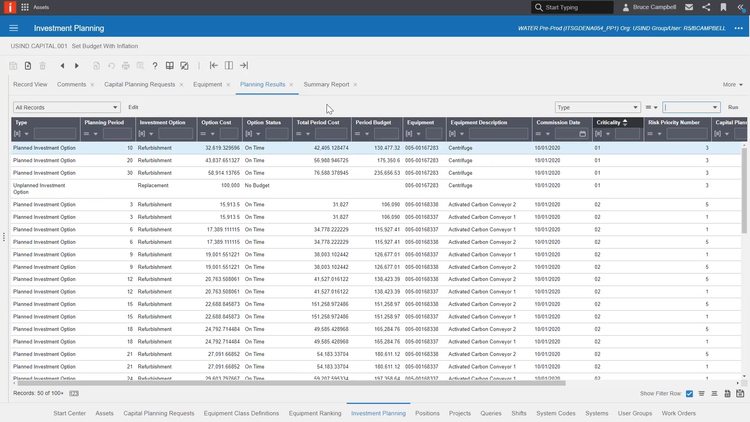
Task: Click the compact row density icon
Action: (x=701, y=393)
